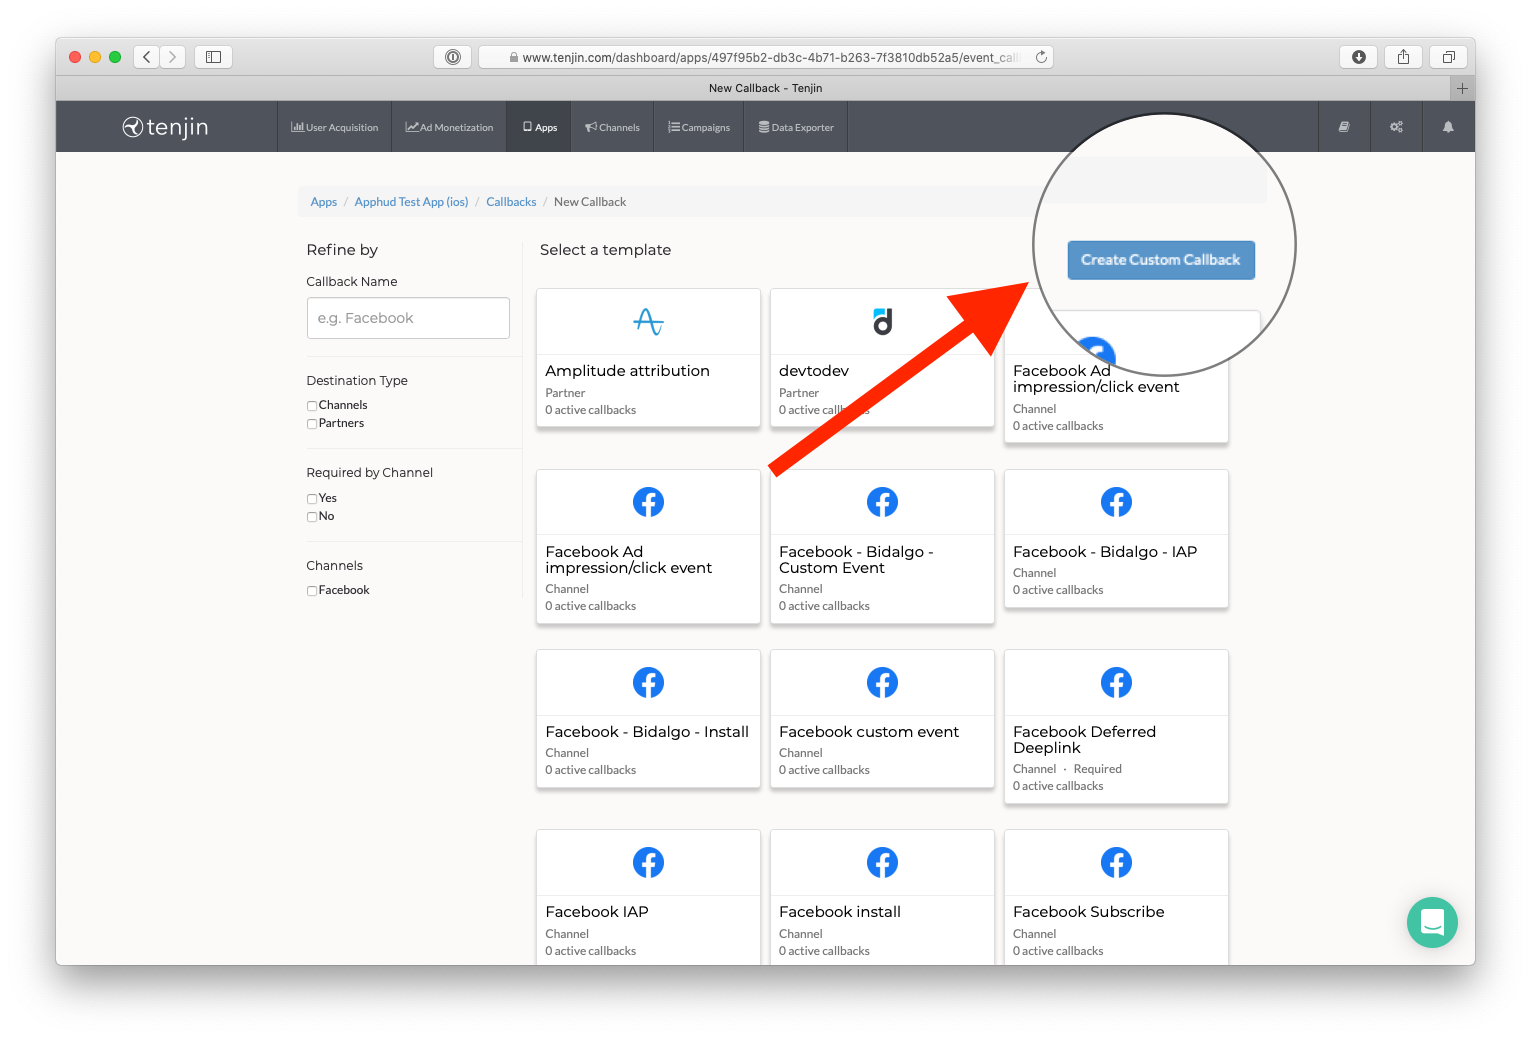Viewport: 1531px width, 1039px height.
Task: Open the User Acquisition menu
Action: 334,127
